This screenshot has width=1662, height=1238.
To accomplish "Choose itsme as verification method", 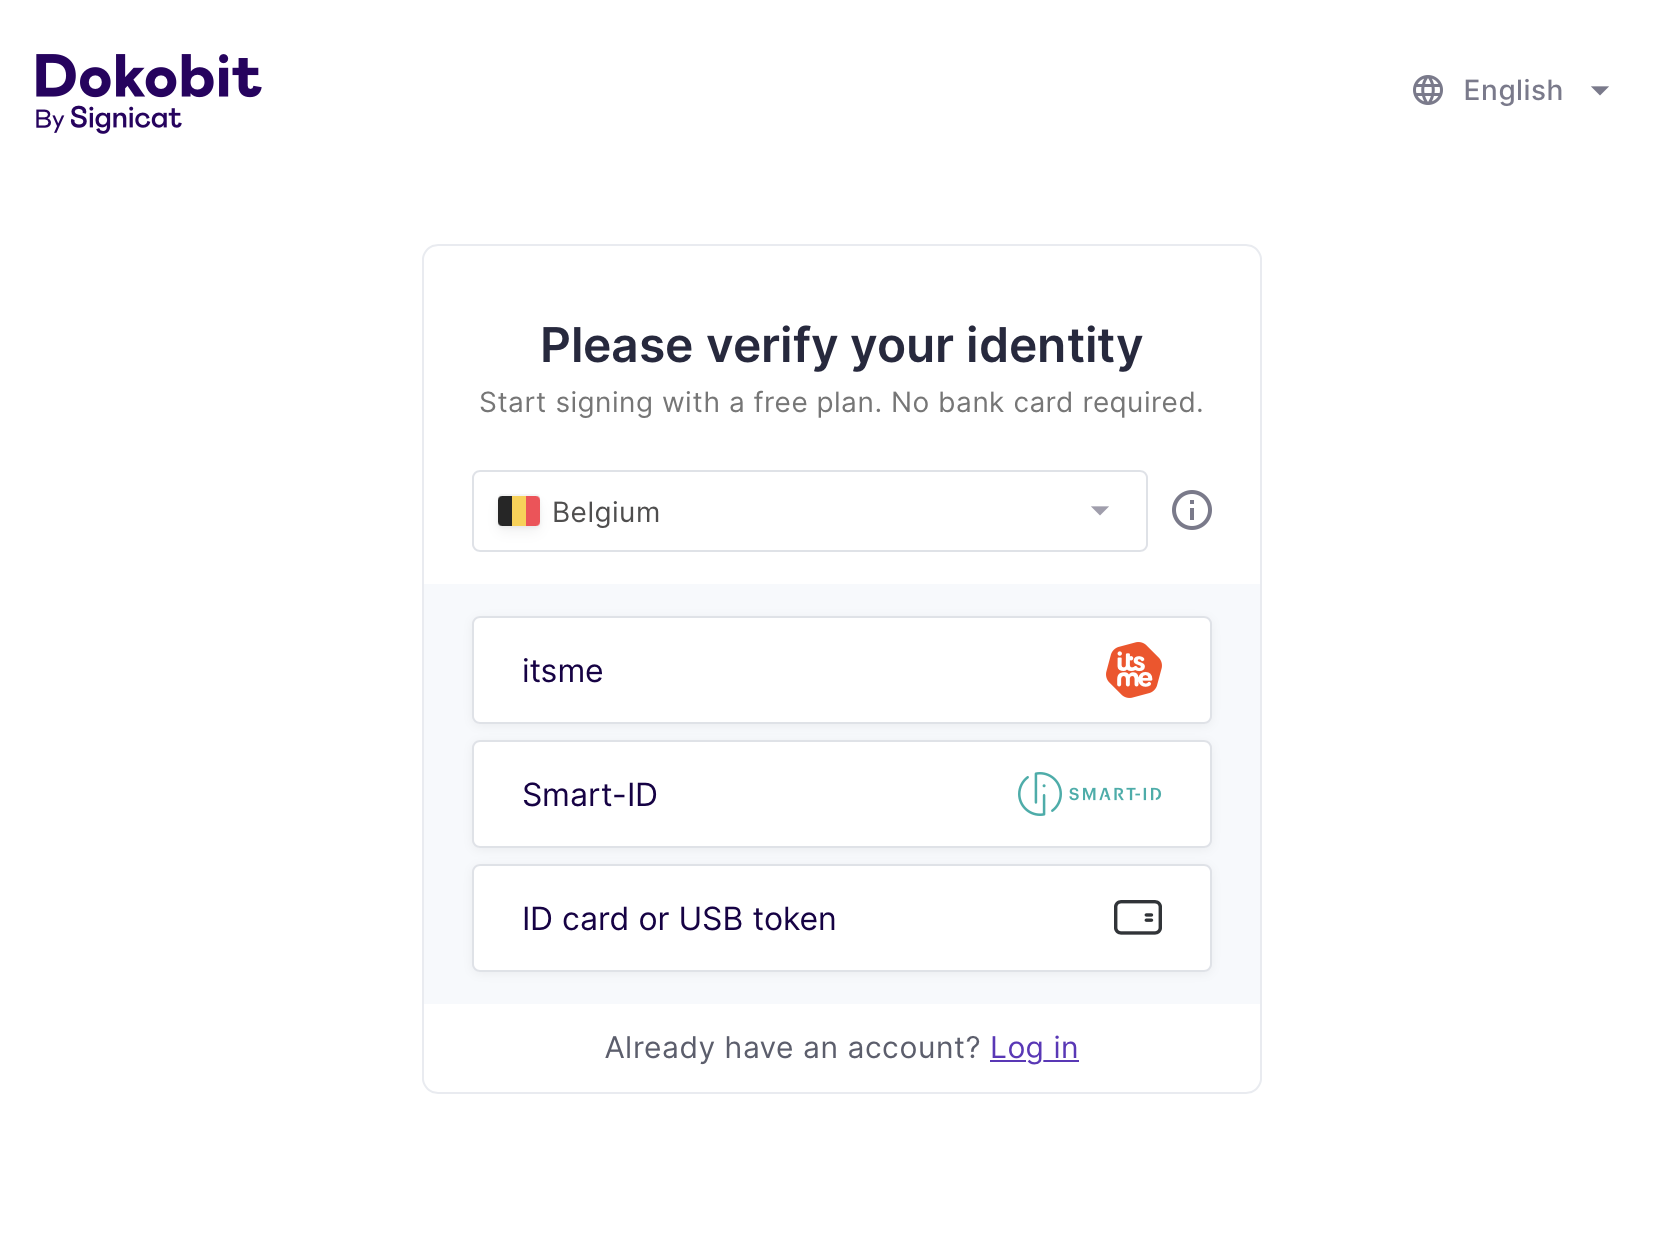I will 841,670.
